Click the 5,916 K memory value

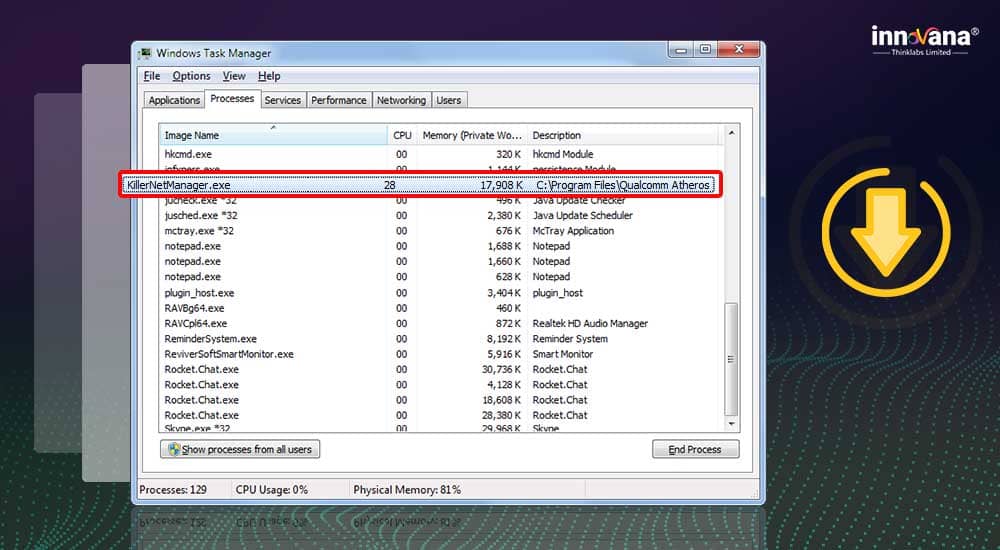click(x=504, y=354)
